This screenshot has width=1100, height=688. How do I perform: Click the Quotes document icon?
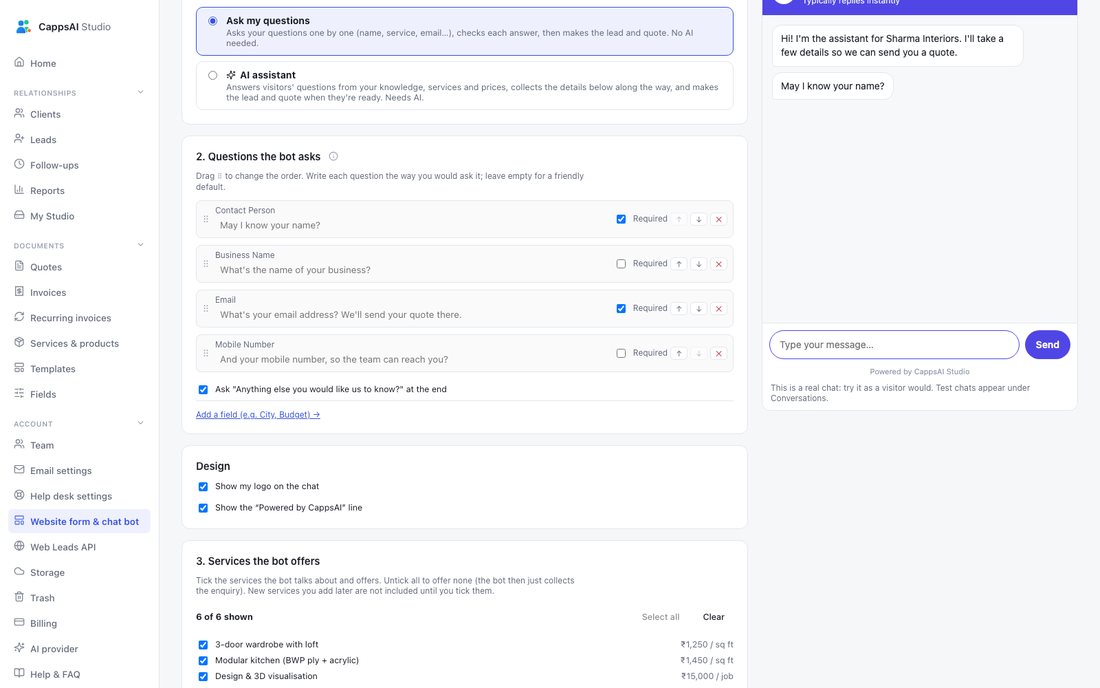click(19, 267)
